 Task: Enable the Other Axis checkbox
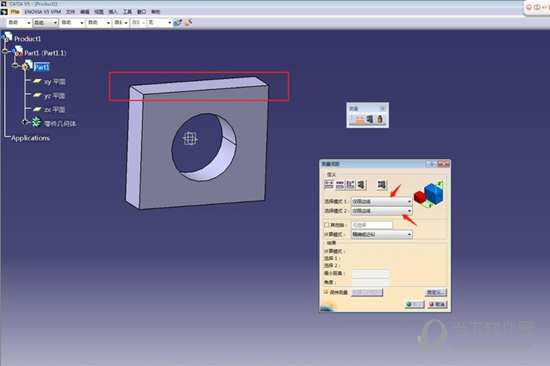(x=327, y=225)
